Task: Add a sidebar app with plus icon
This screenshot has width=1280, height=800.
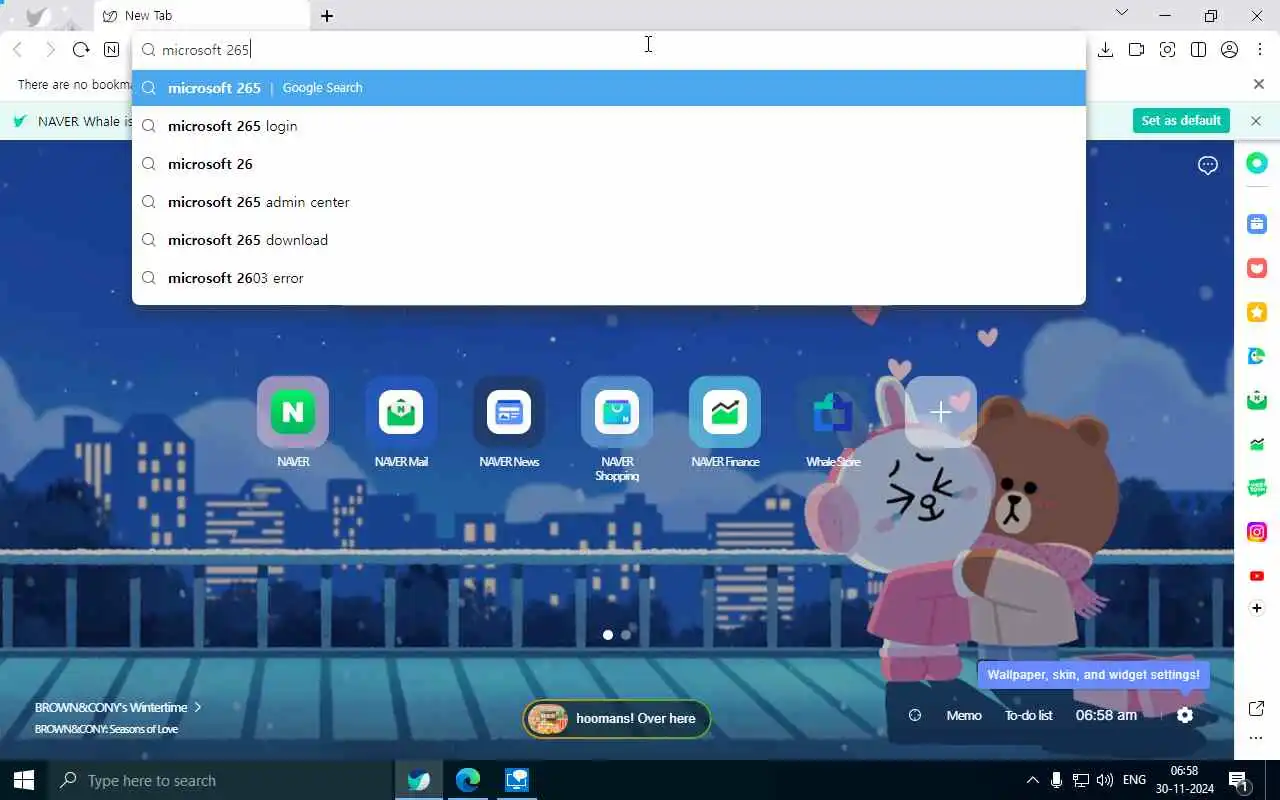Action: point(1257,608)
